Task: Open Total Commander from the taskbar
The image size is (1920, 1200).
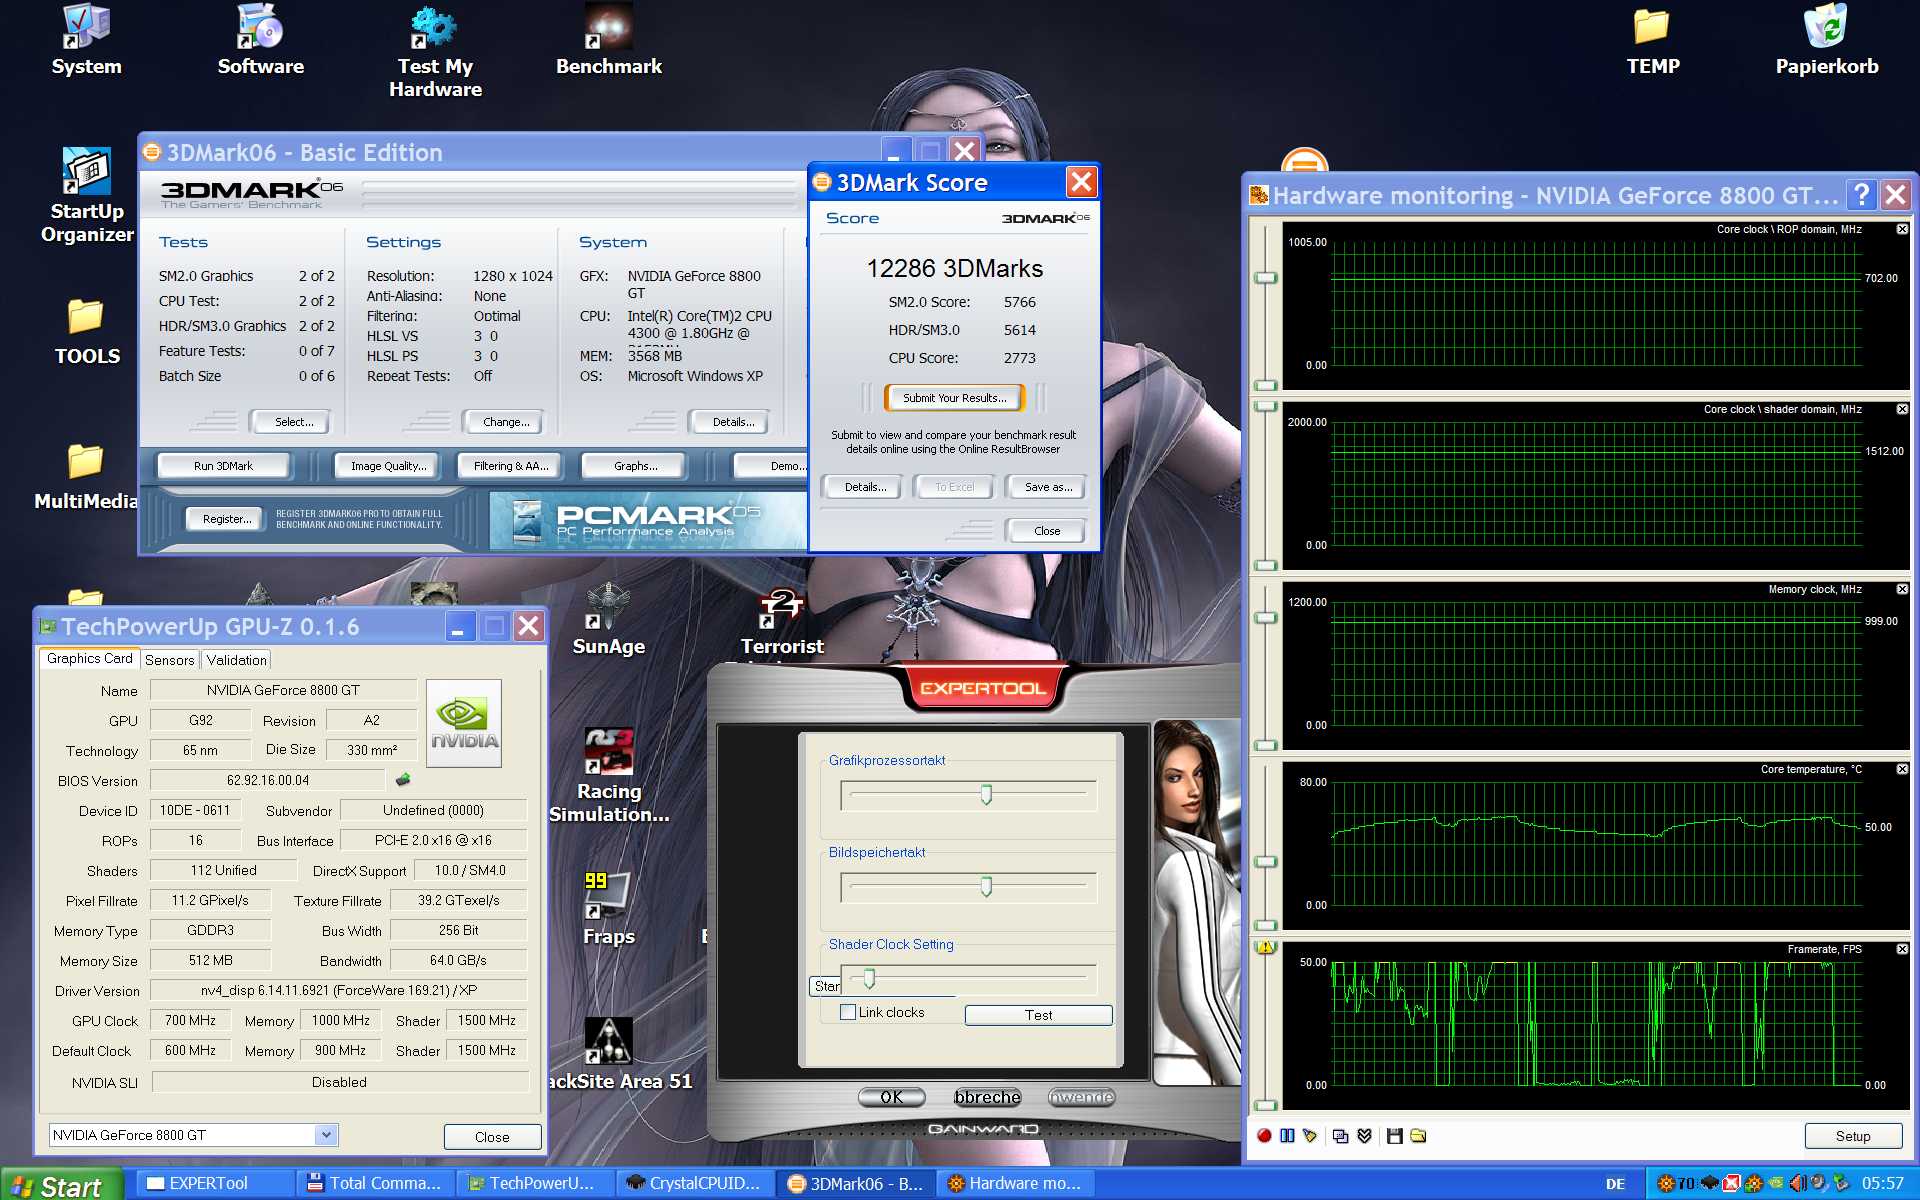Action: [x=375, y=1183]
